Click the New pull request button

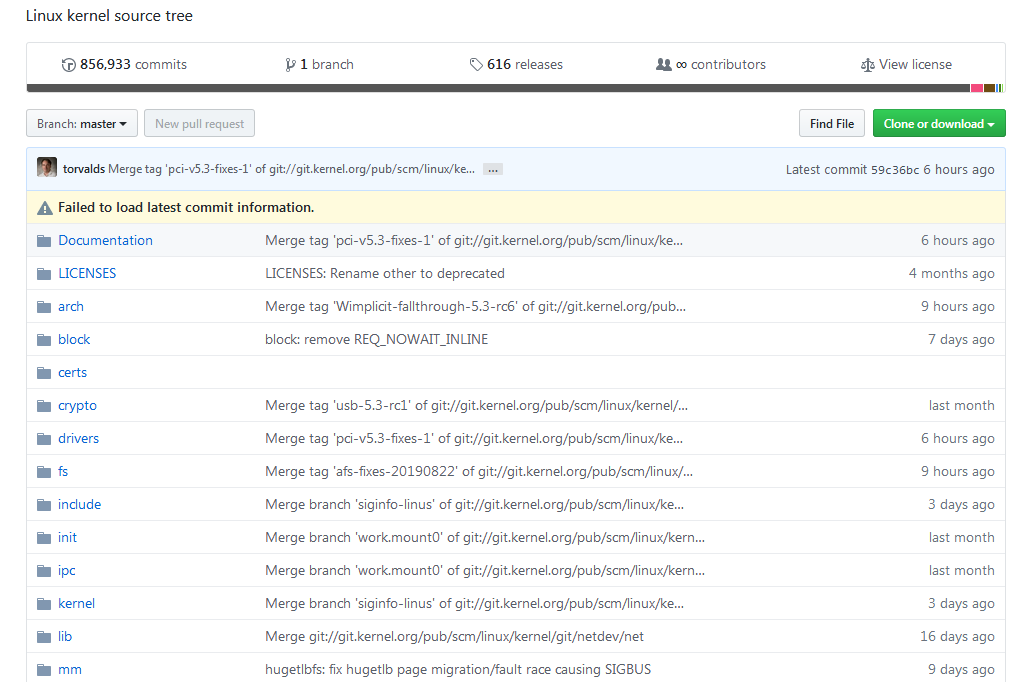(x=199, y=123)
